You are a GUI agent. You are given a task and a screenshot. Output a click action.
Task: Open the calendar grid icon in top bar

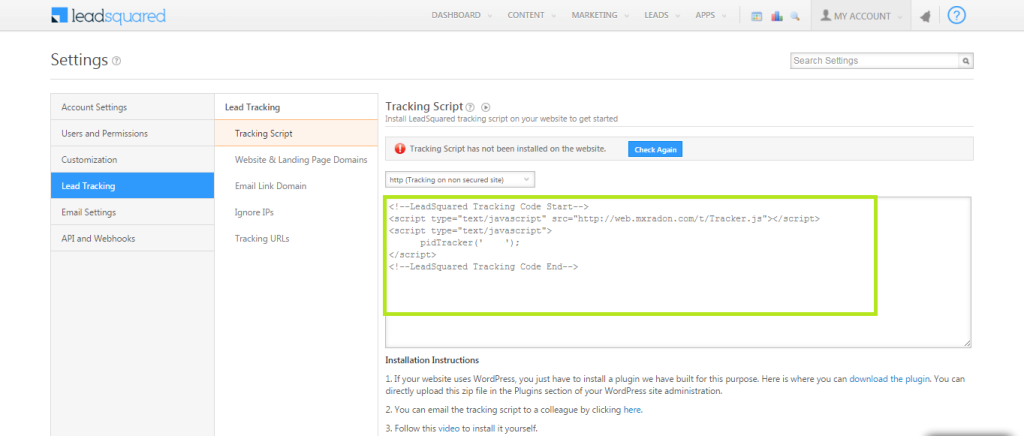[757, 16]
